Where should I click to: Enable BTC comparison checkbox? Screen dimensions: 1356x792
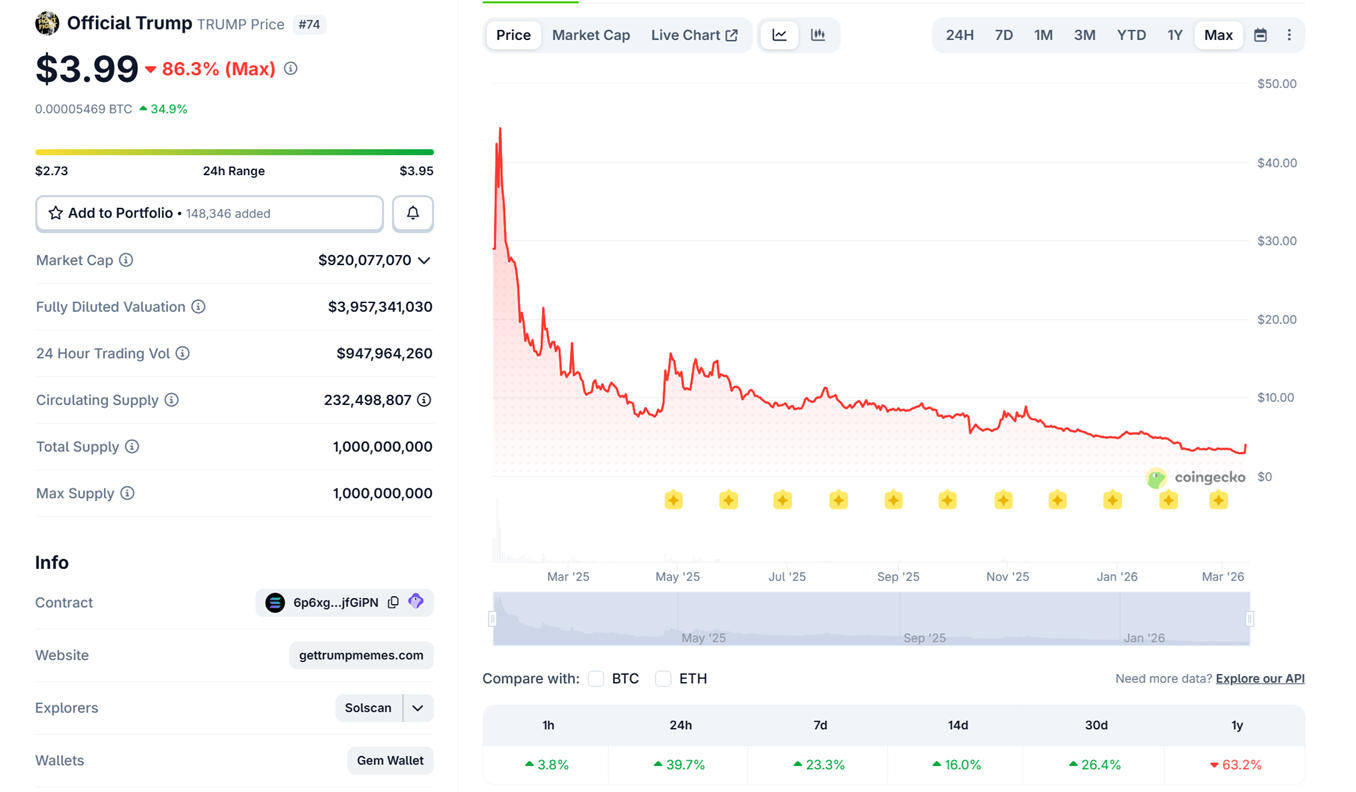pos(596,679)
